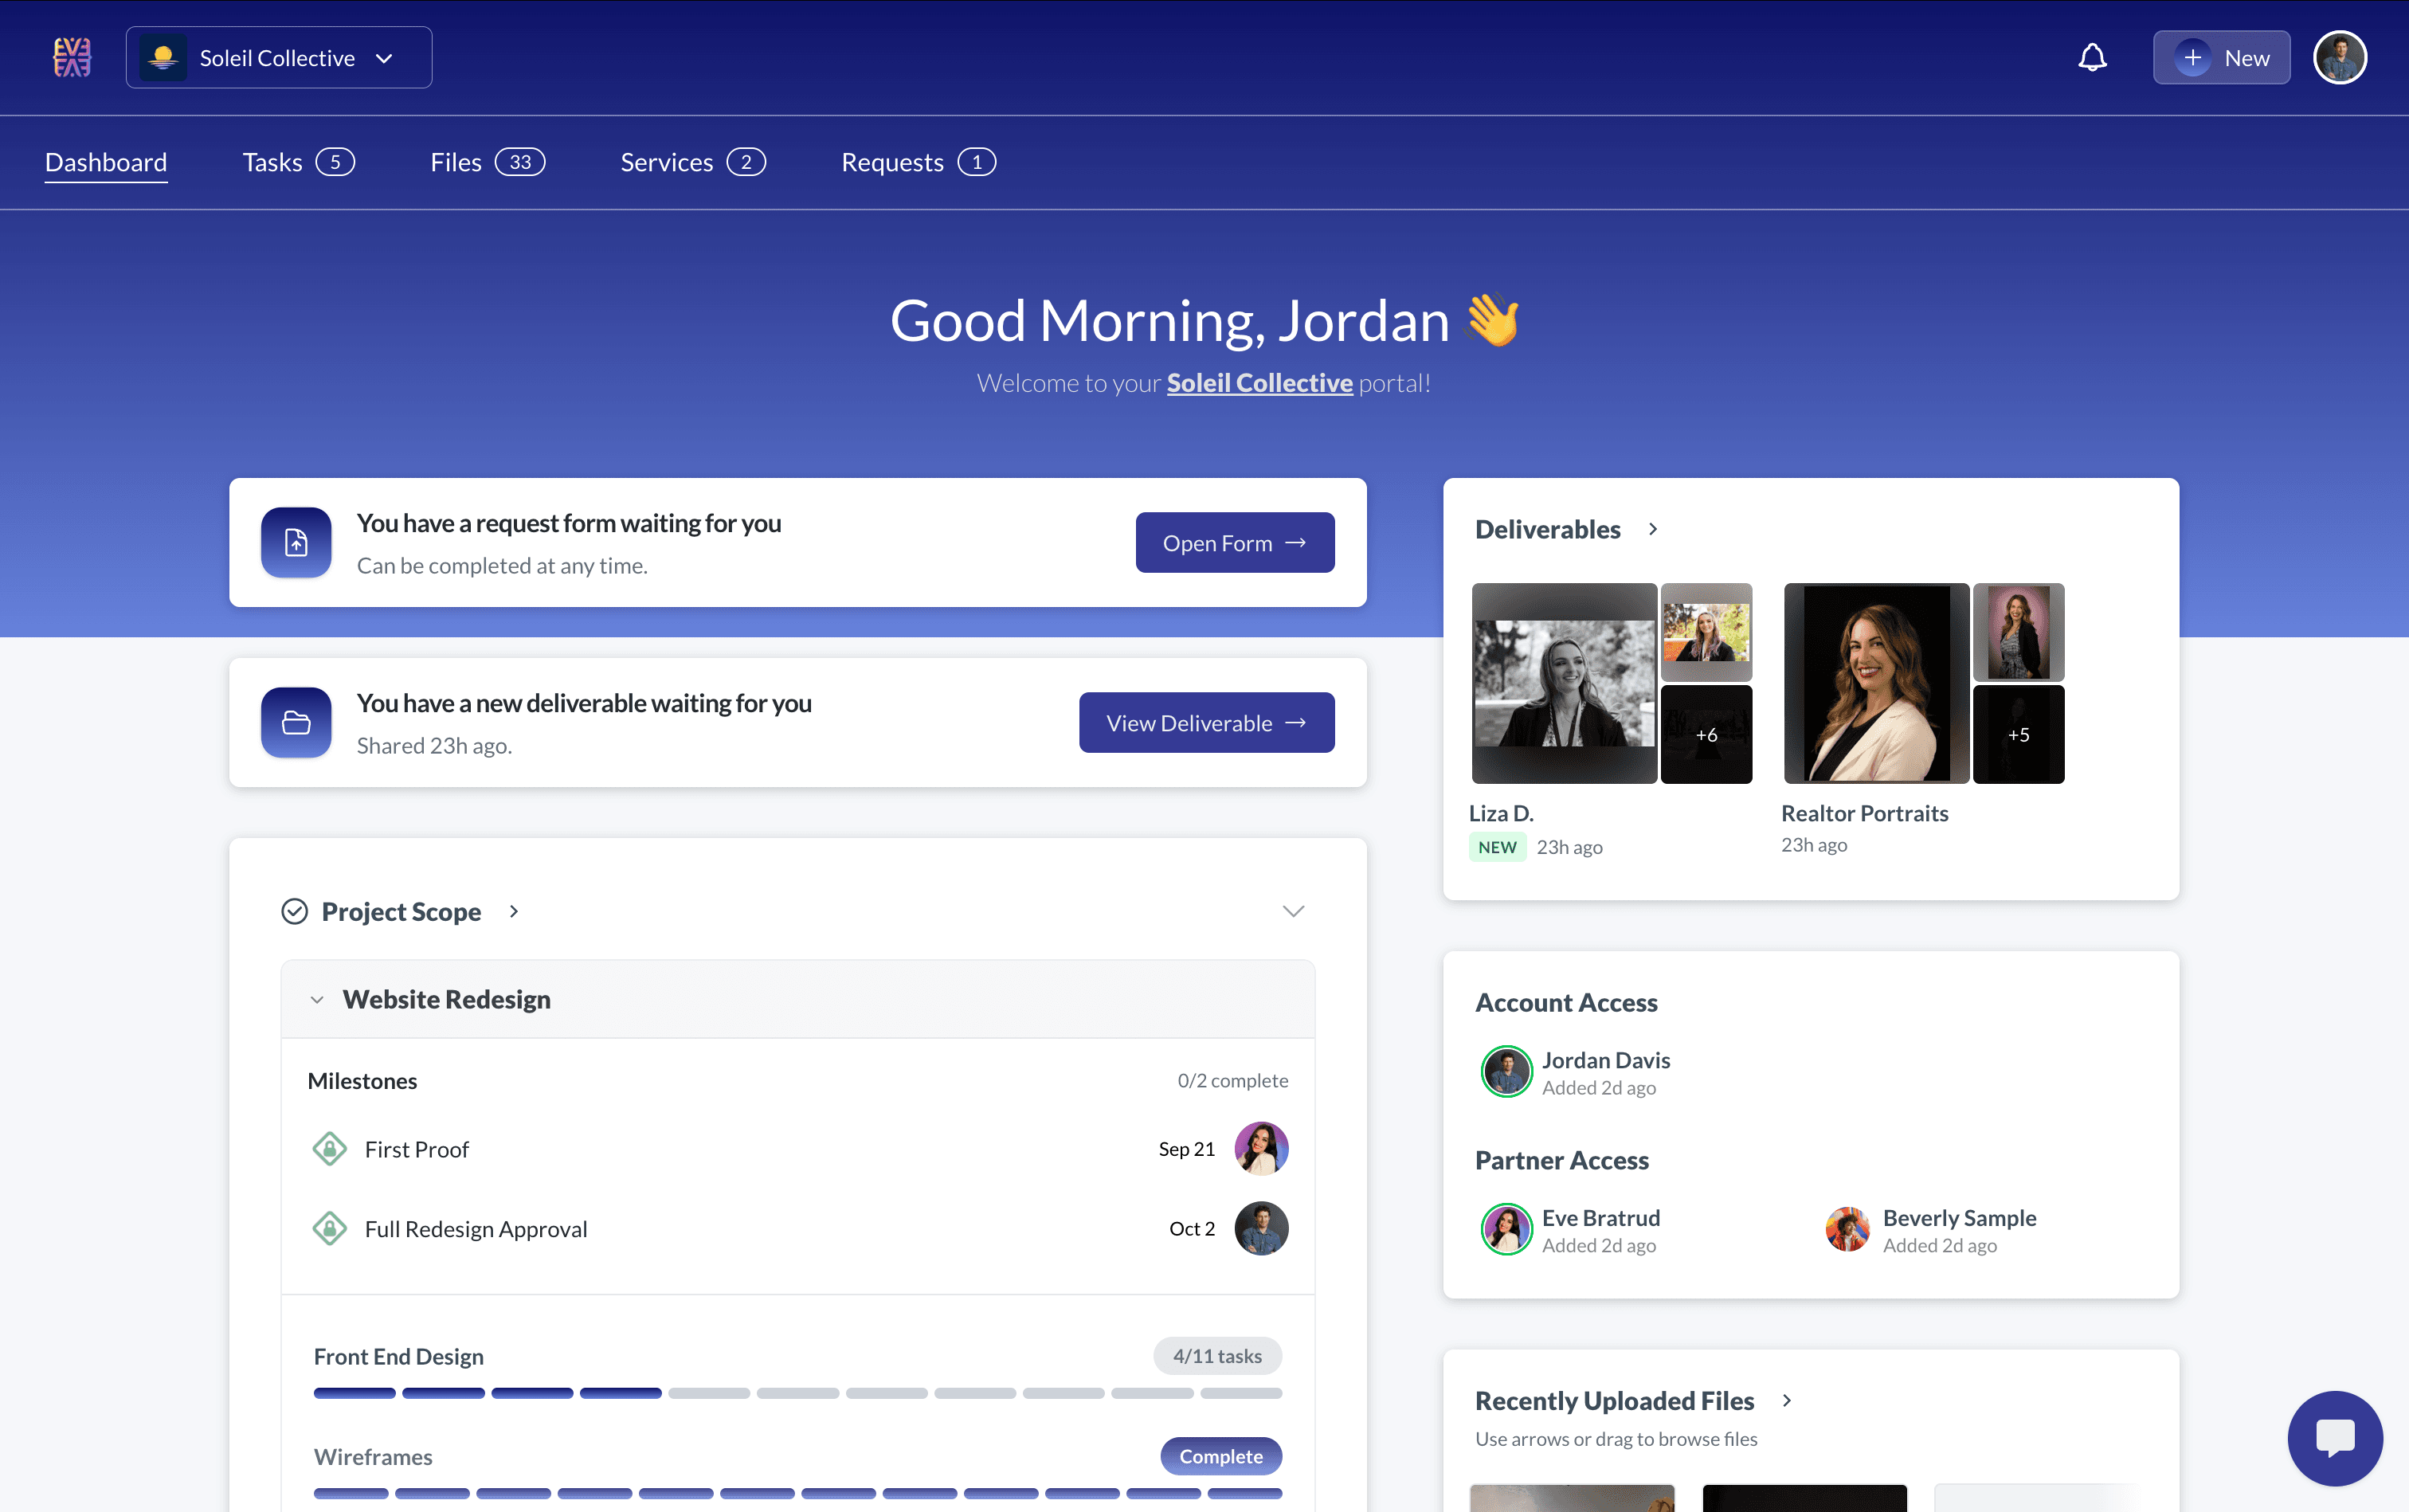Click the Project Scope checkmark icon
Image resolution: width=2409 pixels, height=1512 pixels.
click(x=294, y=911)
